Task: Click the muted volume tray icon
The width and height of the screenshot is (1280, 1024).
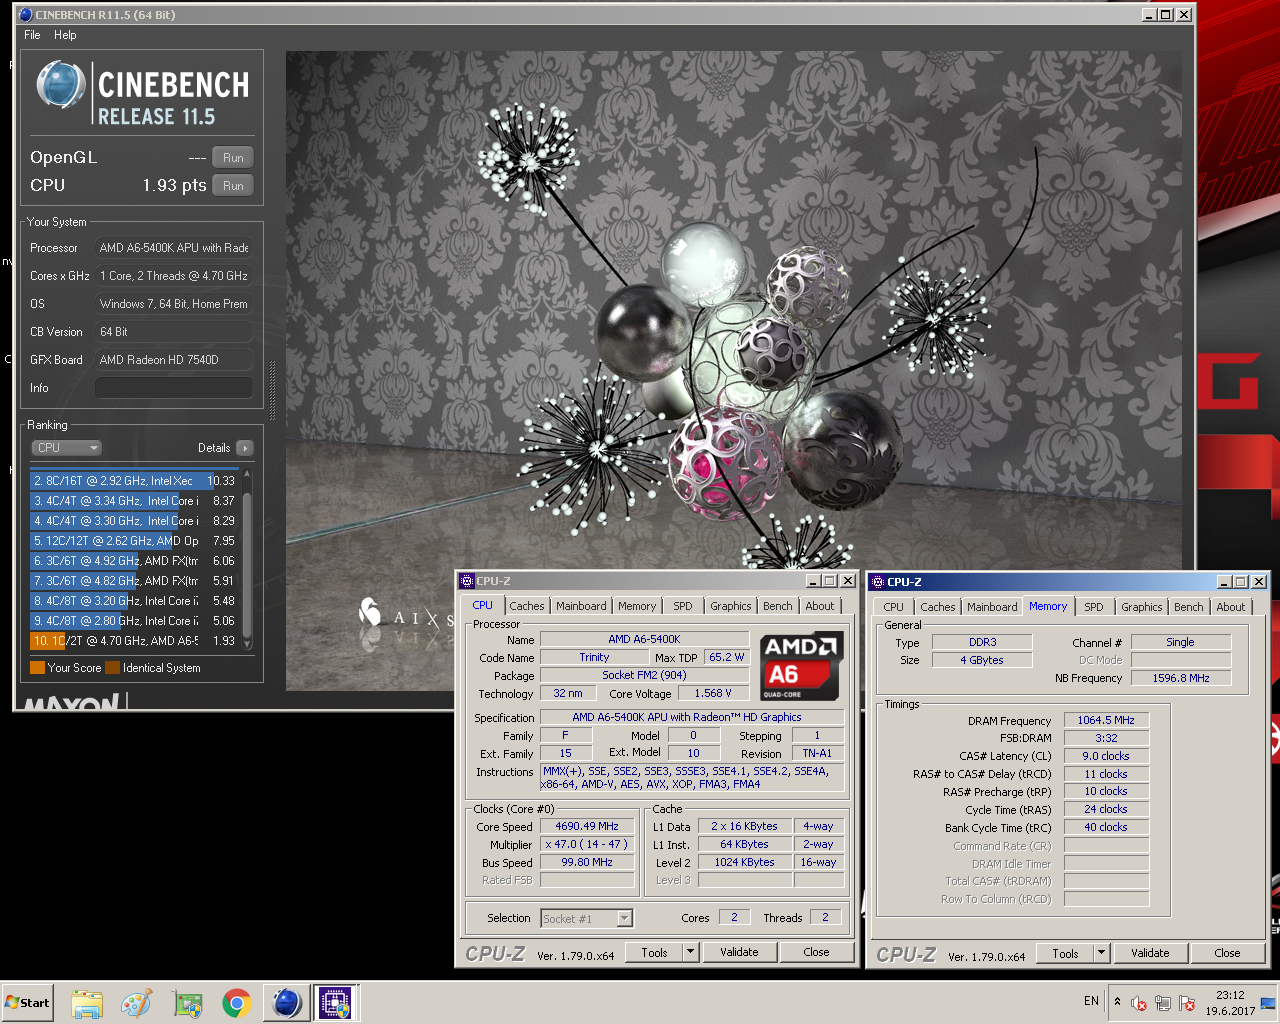Action: tap(1139, 1003)
